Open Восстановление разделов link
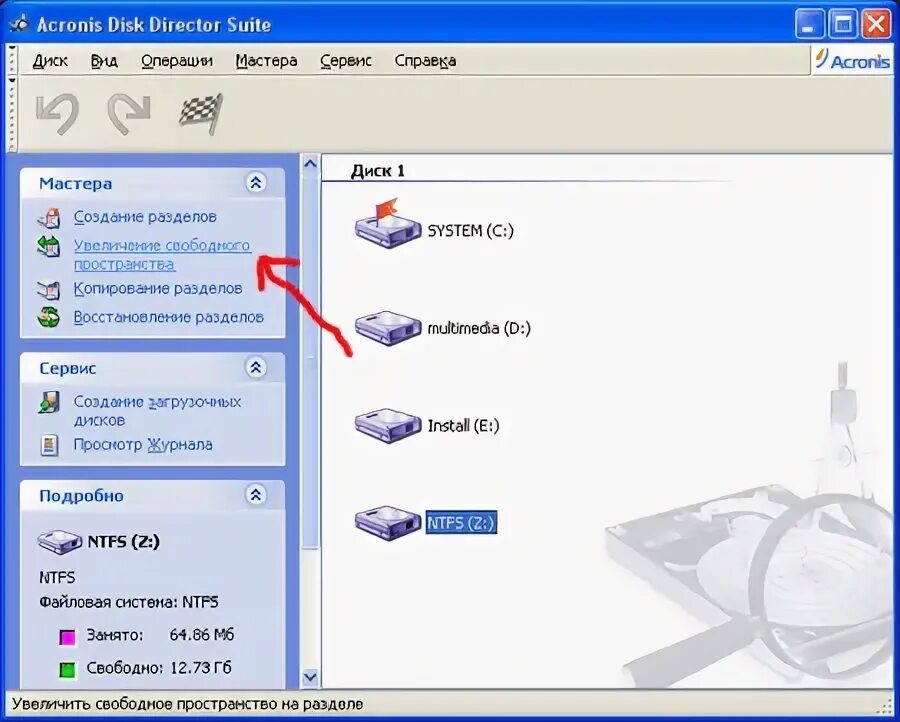Image resolution: width=900 pixels, height=722 pixels. click(x=169, y=317)
